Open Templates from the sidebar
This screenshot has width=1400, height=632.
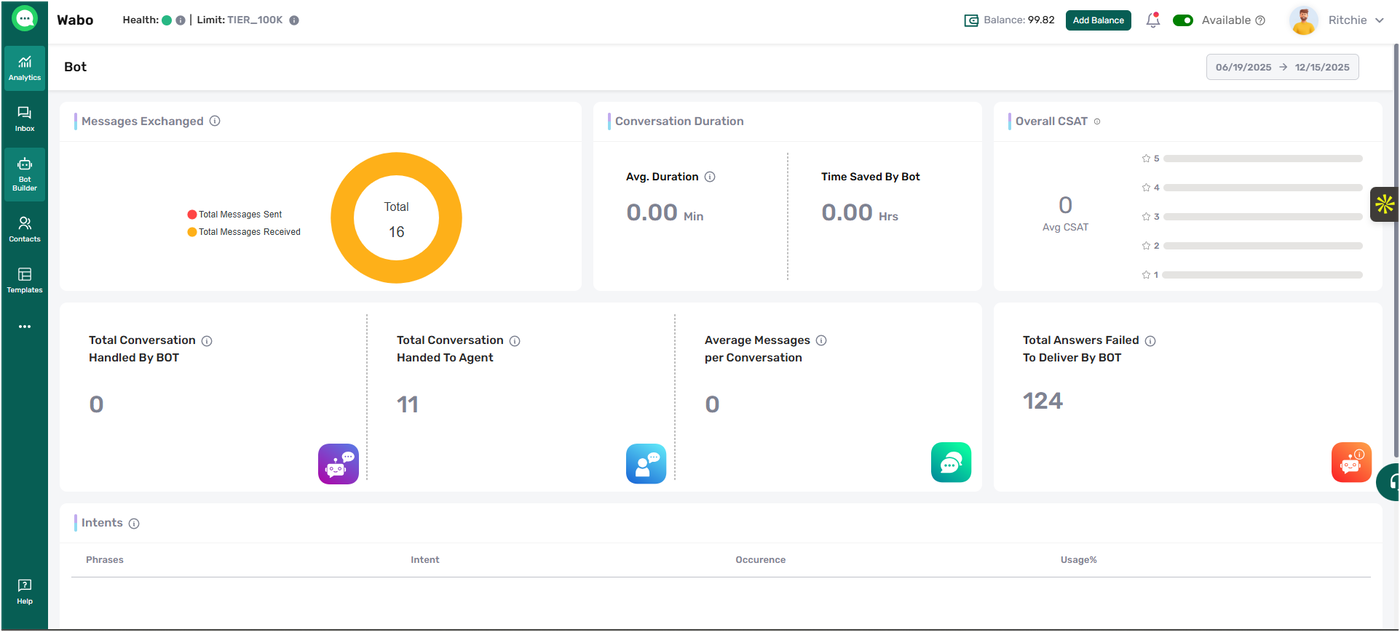coord(25,281)
